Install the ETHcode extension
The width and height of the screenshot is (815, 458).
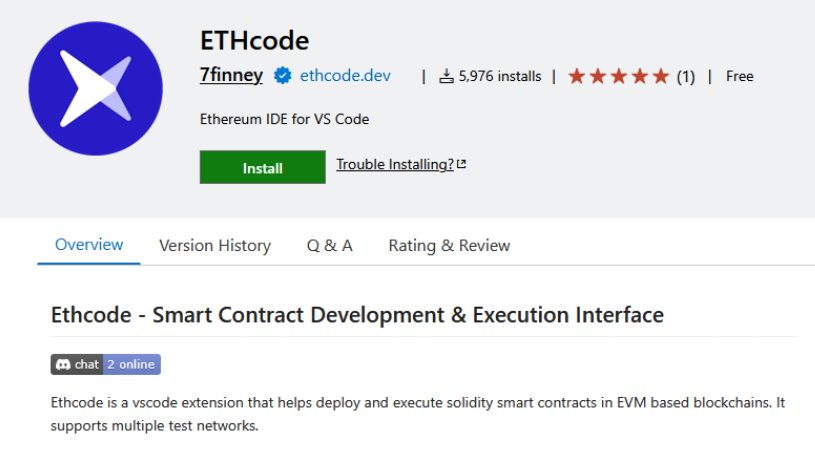[262, 167]
